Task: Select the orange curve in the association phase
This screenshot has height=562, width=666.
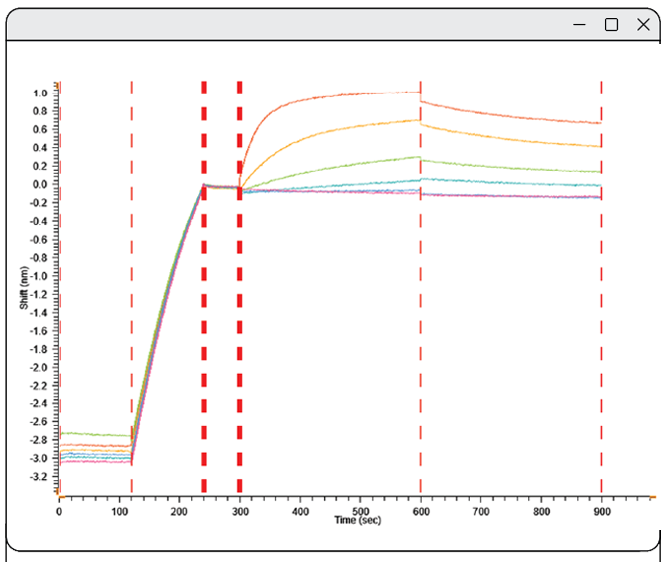Action: [340, 135]
